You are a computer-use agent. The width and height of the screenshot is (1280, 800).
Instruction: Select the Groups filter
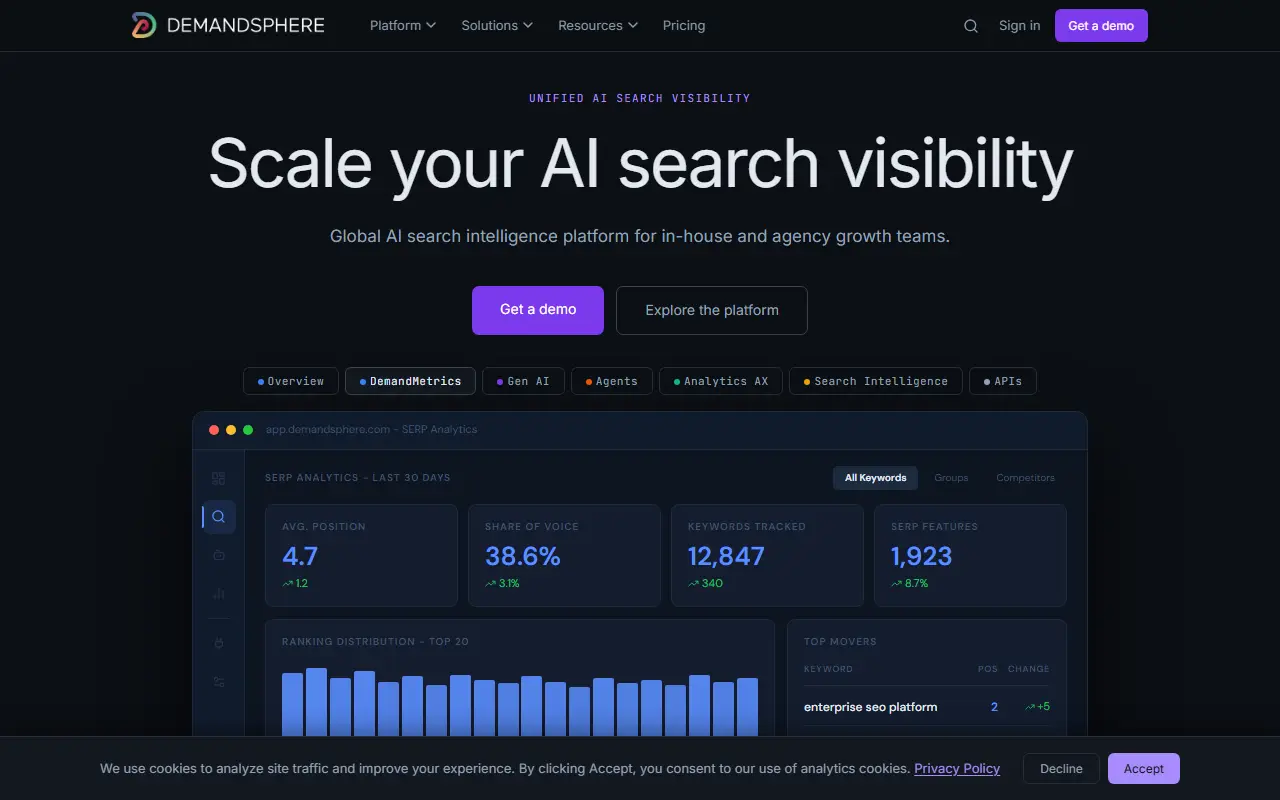pos(951,478)
